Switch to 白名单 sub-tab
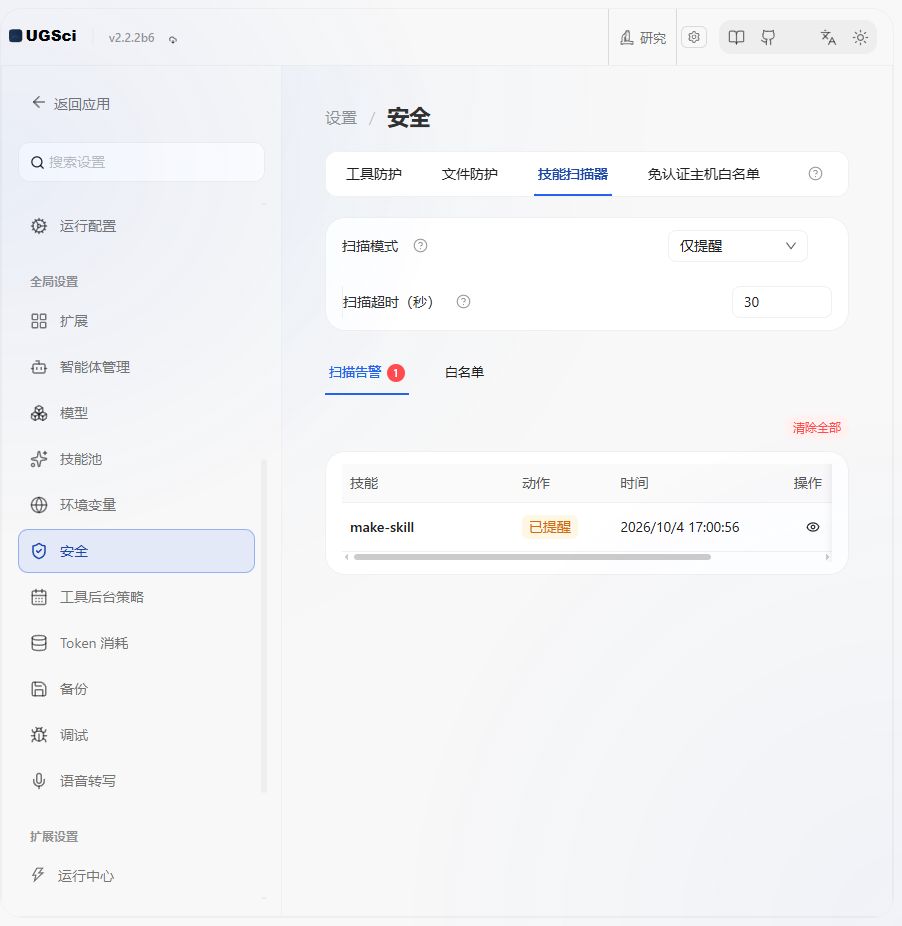 coord(464,373)
